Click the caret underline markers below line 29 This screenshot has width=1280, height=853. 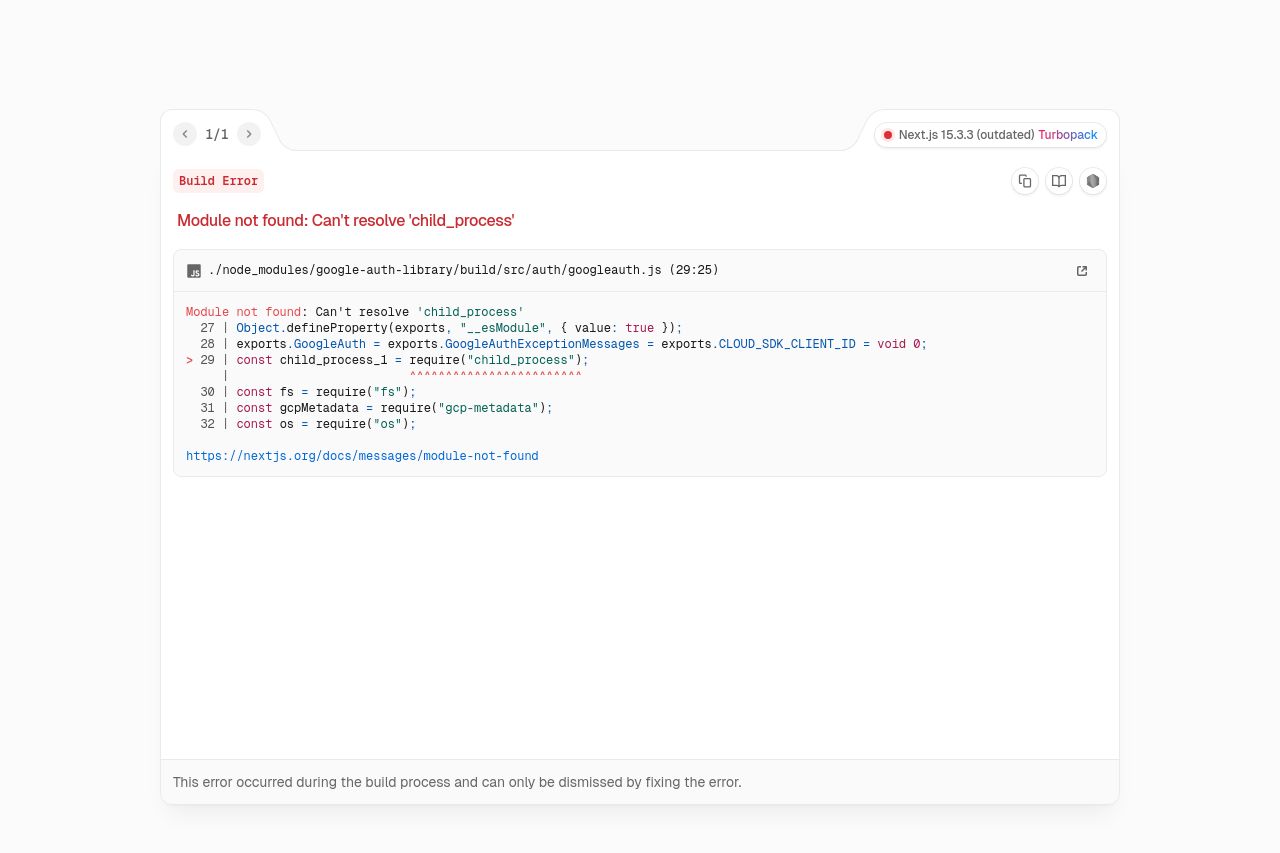coord(495,375)
